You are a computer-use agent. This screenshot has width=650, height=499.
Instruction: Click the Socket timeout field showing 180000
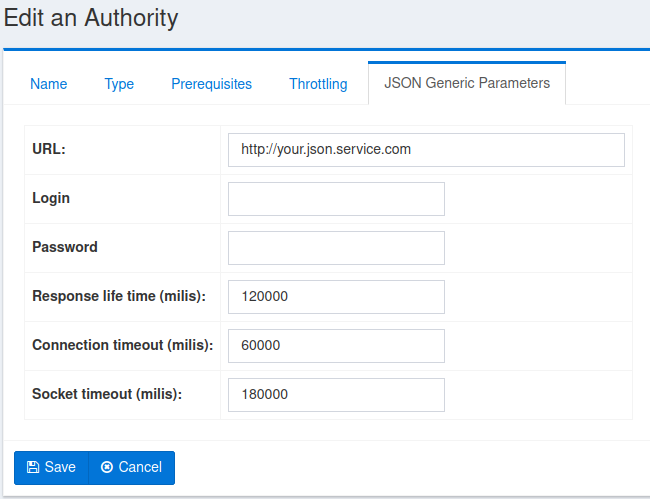click(x=336, y=395)
